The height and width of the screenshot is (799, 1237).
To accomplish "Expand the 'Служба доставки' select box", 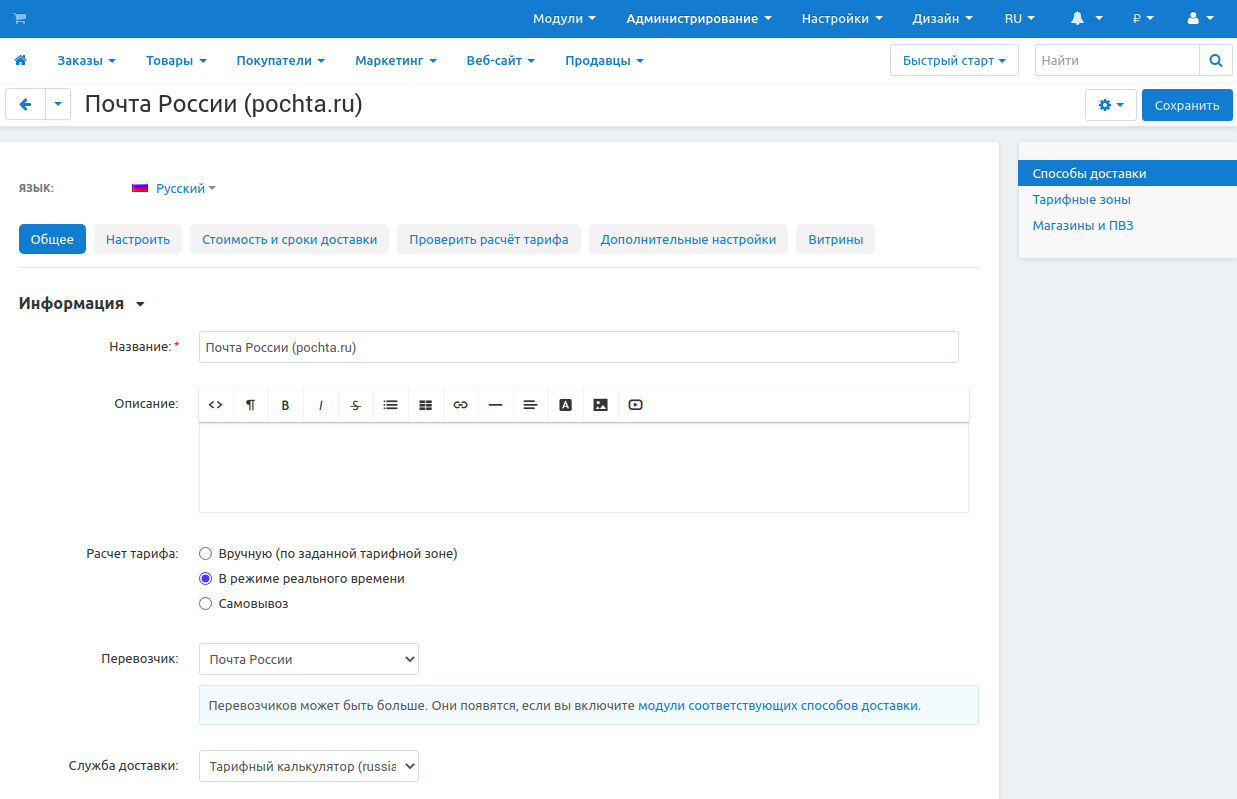I will pos(308,767).
